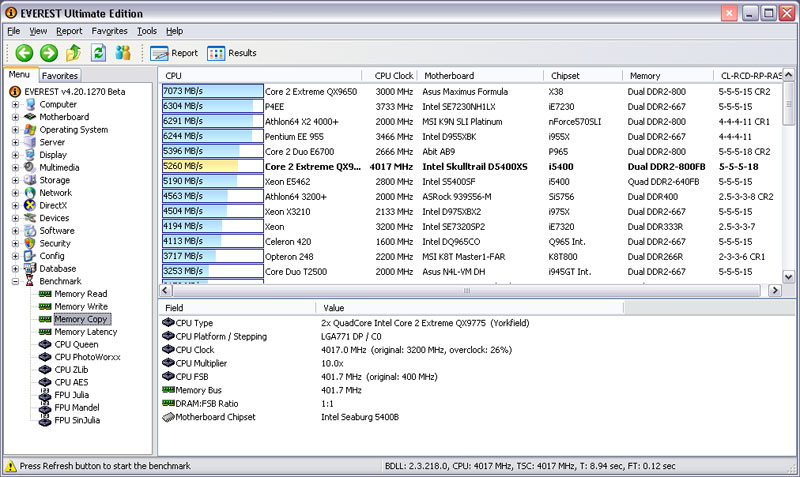This screenshot has width=800, height=477.
Task: Select the Storage tree icon
Action: [x=30, y=180]
